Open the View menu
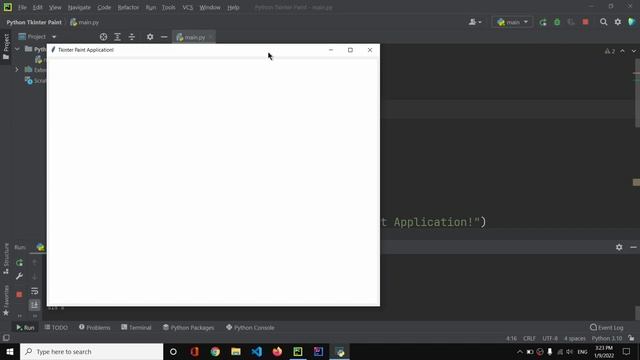Screen dimensions: 640x360 pyautogui.click(x=55, y=7)
